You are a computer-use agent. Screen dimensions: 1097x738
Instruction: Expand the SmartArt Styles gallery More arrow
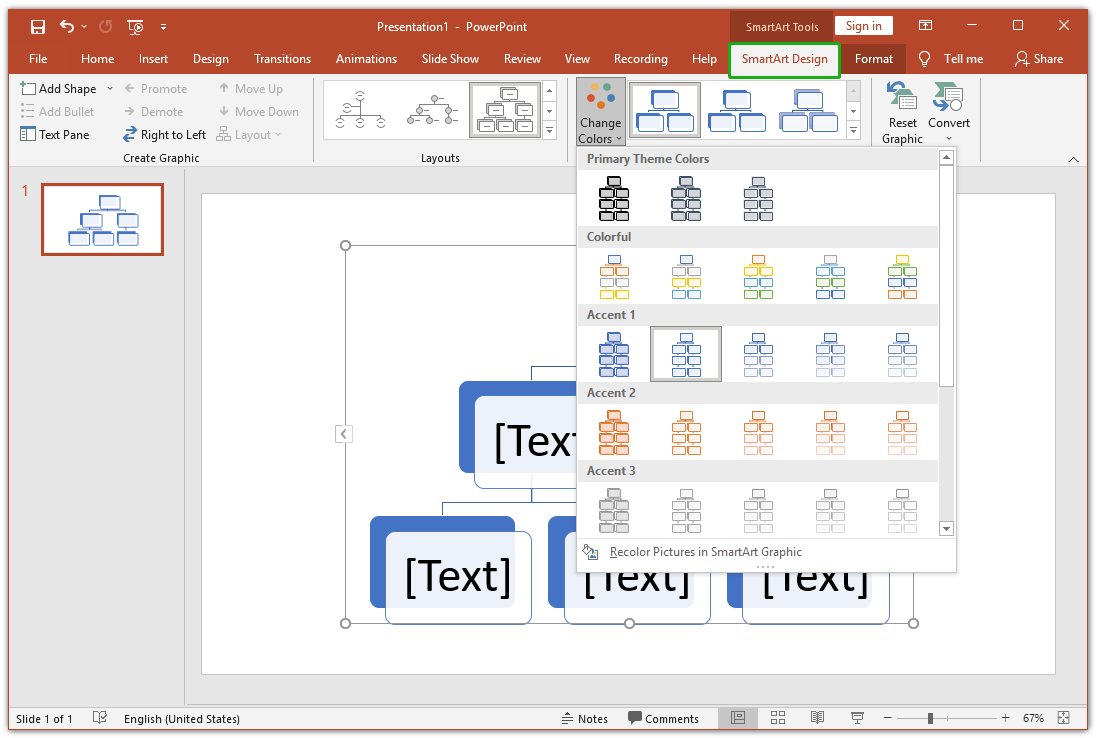854,130
